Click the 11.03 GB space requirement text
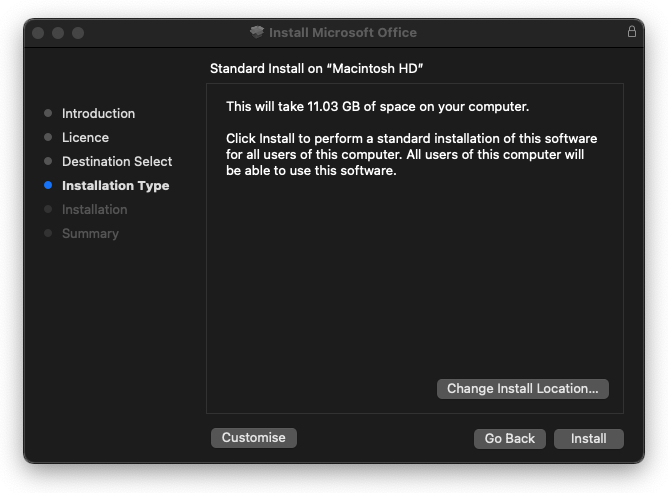Image resolution: width=668 pixels, height=493 pixels. [x=377, y=106]
